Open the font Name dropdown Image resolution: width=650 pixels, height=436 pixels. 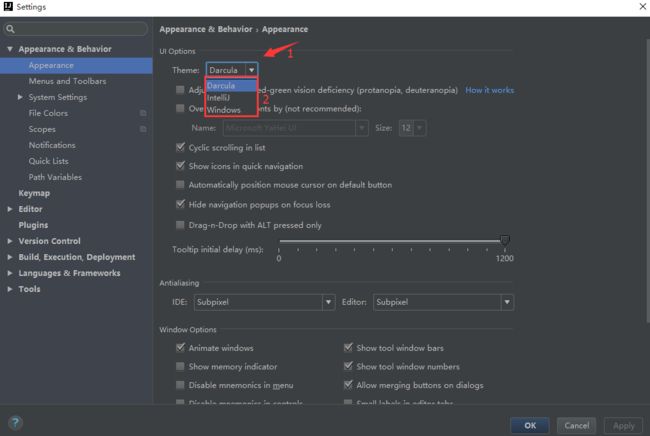361,128
